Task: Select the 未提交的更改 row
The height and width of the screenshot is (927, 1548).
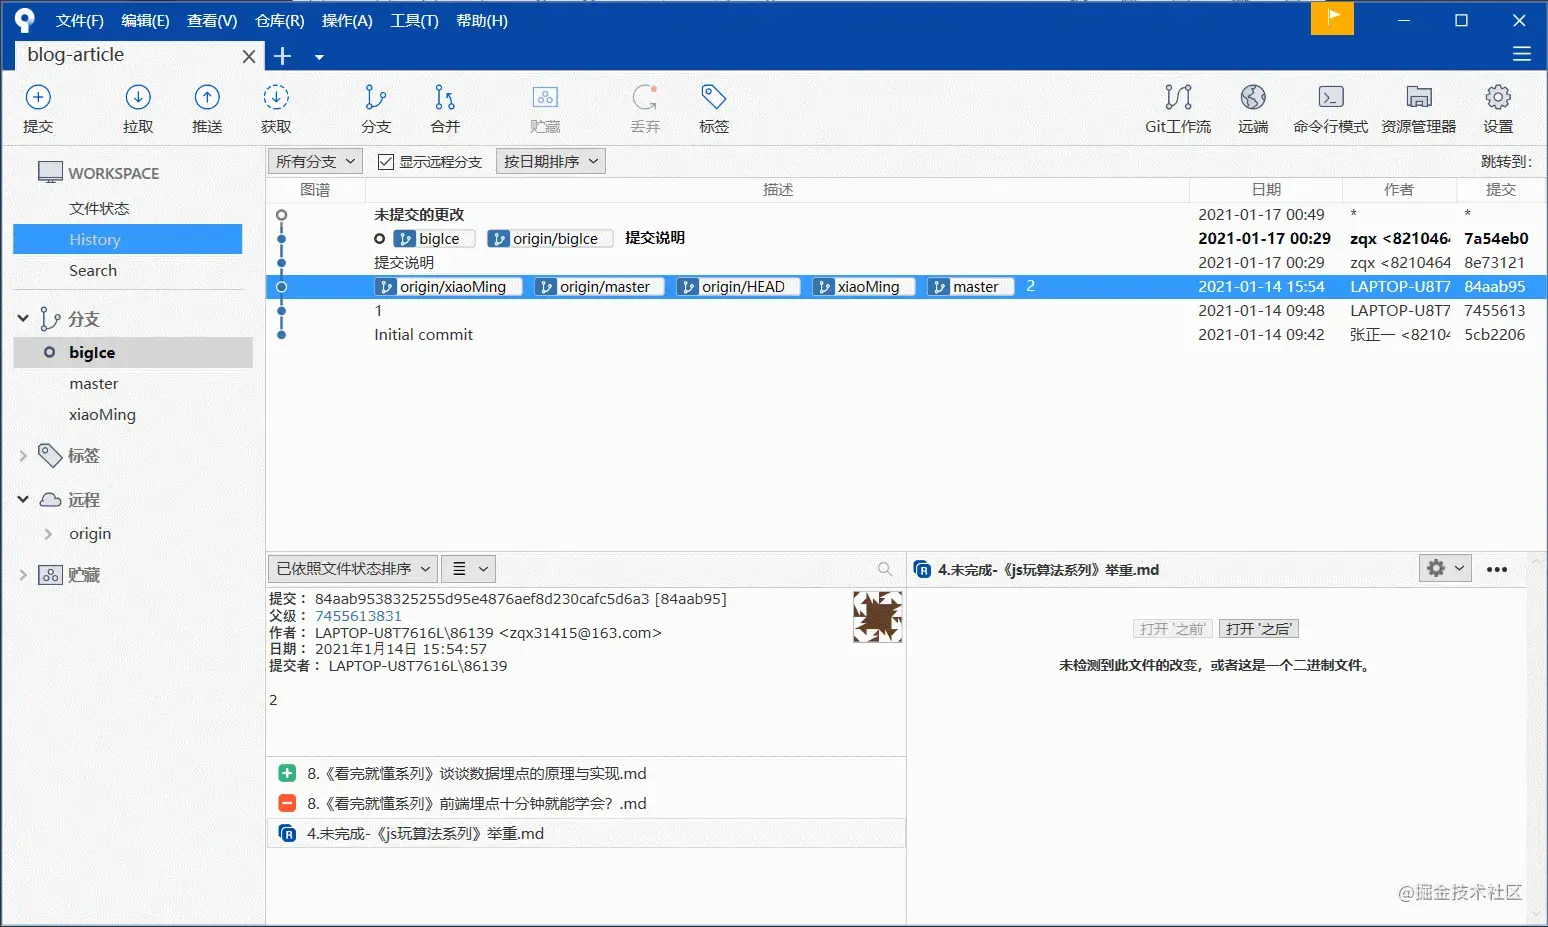Action: pyautogui.click(x=906, y=214)
